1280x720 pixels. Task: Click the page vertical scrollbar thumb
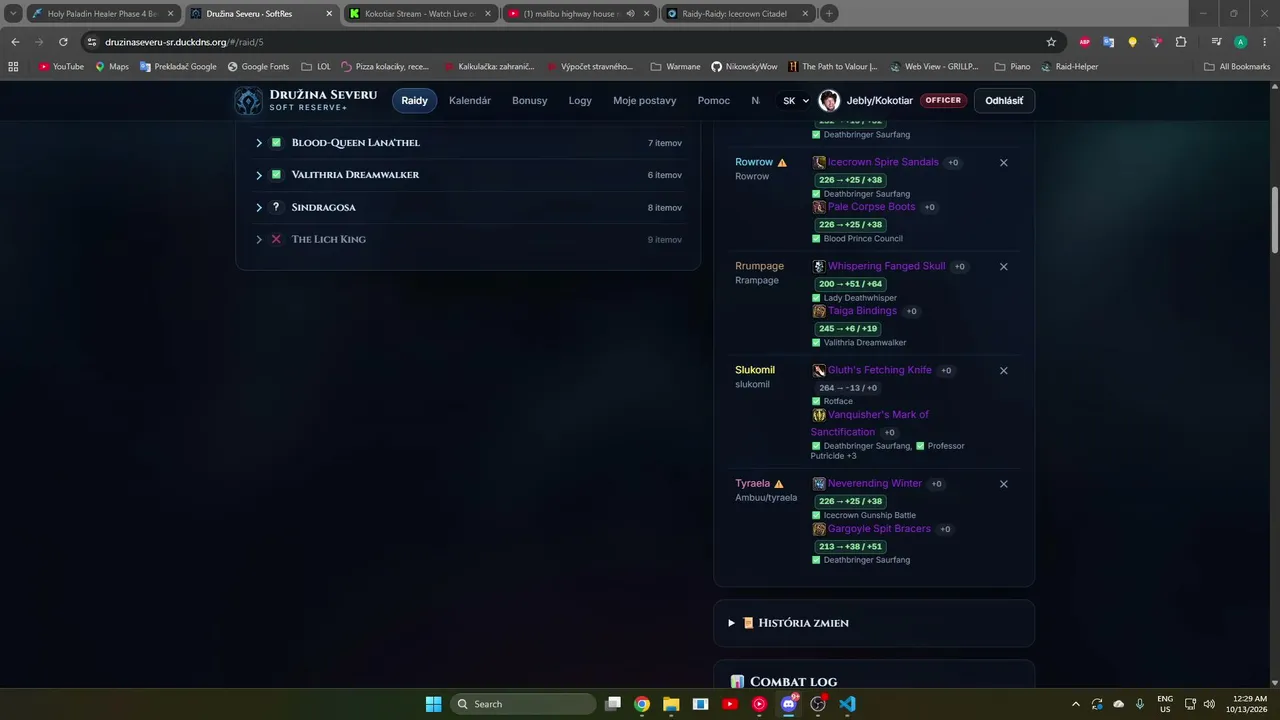(x=1275, y=220)
